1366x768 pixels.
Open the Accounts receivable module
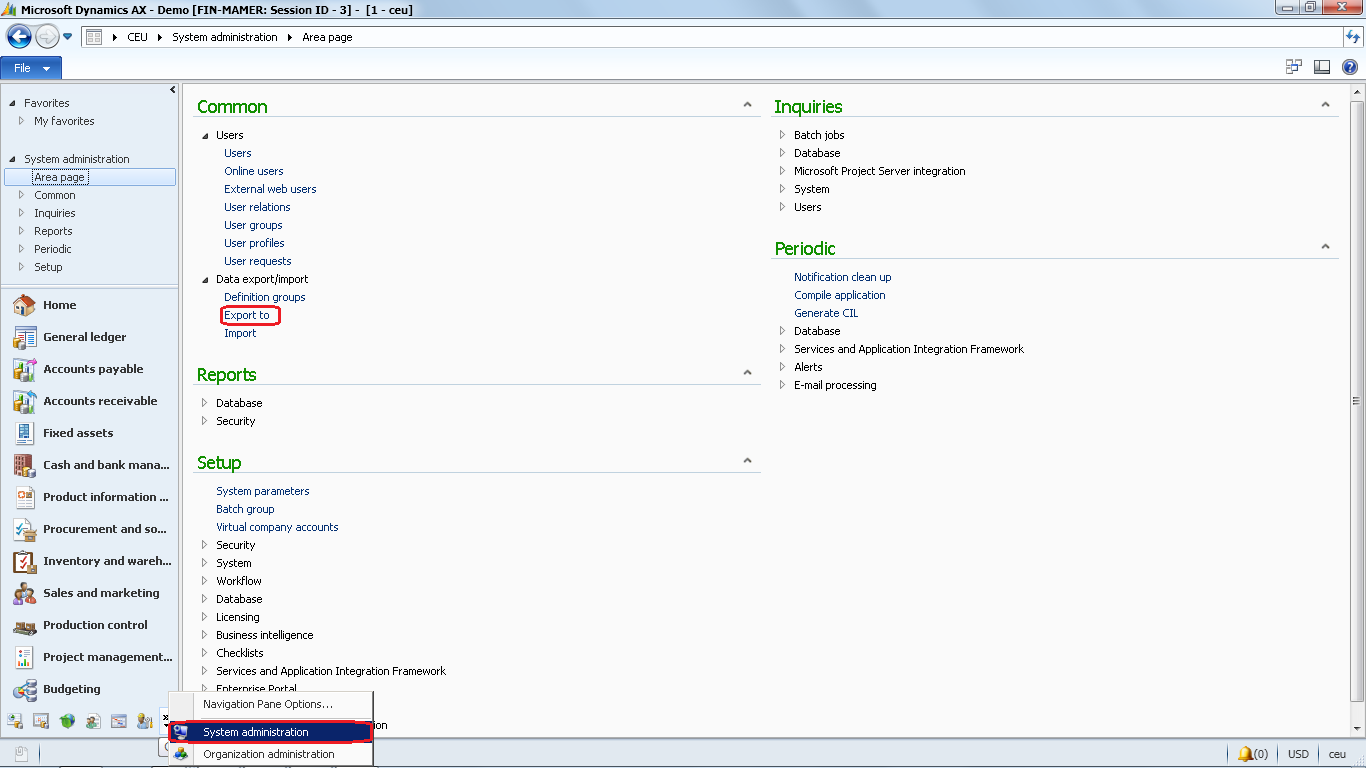(x=90, y=401)
